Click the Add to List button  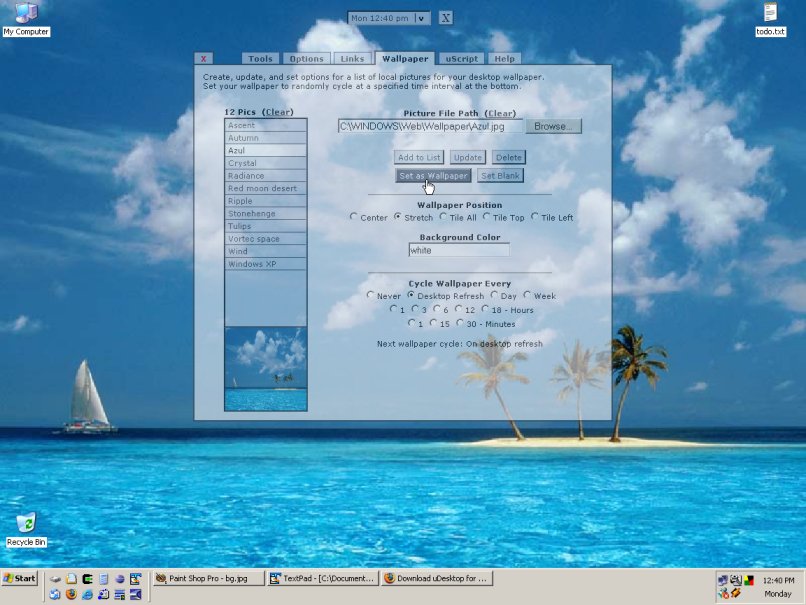(419, 157)
